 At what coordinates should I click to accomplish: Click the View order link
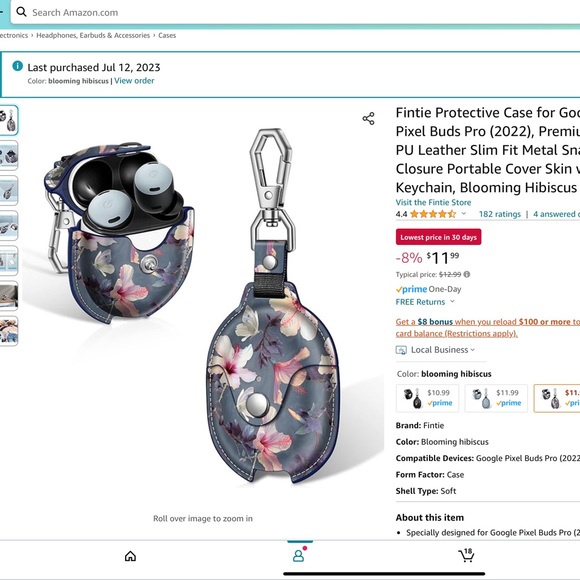point(134,81)
